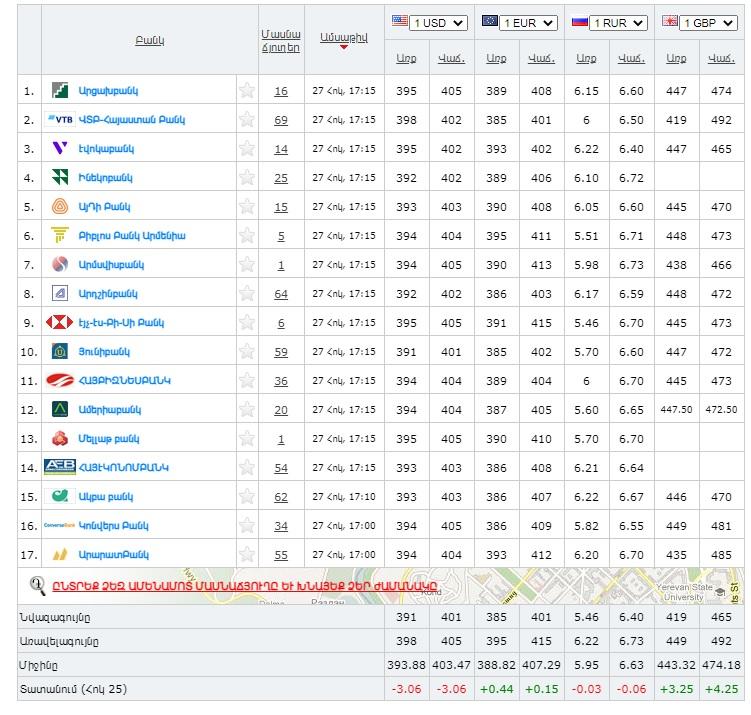Sort by the bank name column header
This screenshot has width=751, height=715.
coord(149,40)
